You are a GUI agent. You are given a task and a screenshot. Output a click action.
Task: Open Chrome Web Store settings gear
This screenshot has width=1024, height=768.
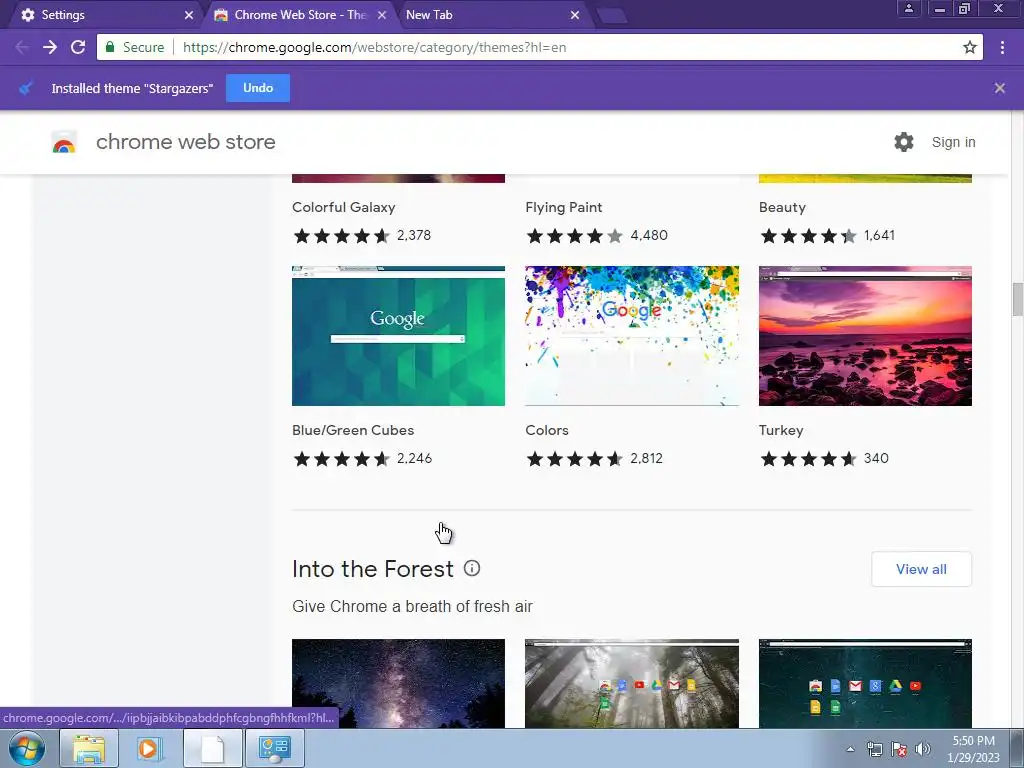point(904,142)
